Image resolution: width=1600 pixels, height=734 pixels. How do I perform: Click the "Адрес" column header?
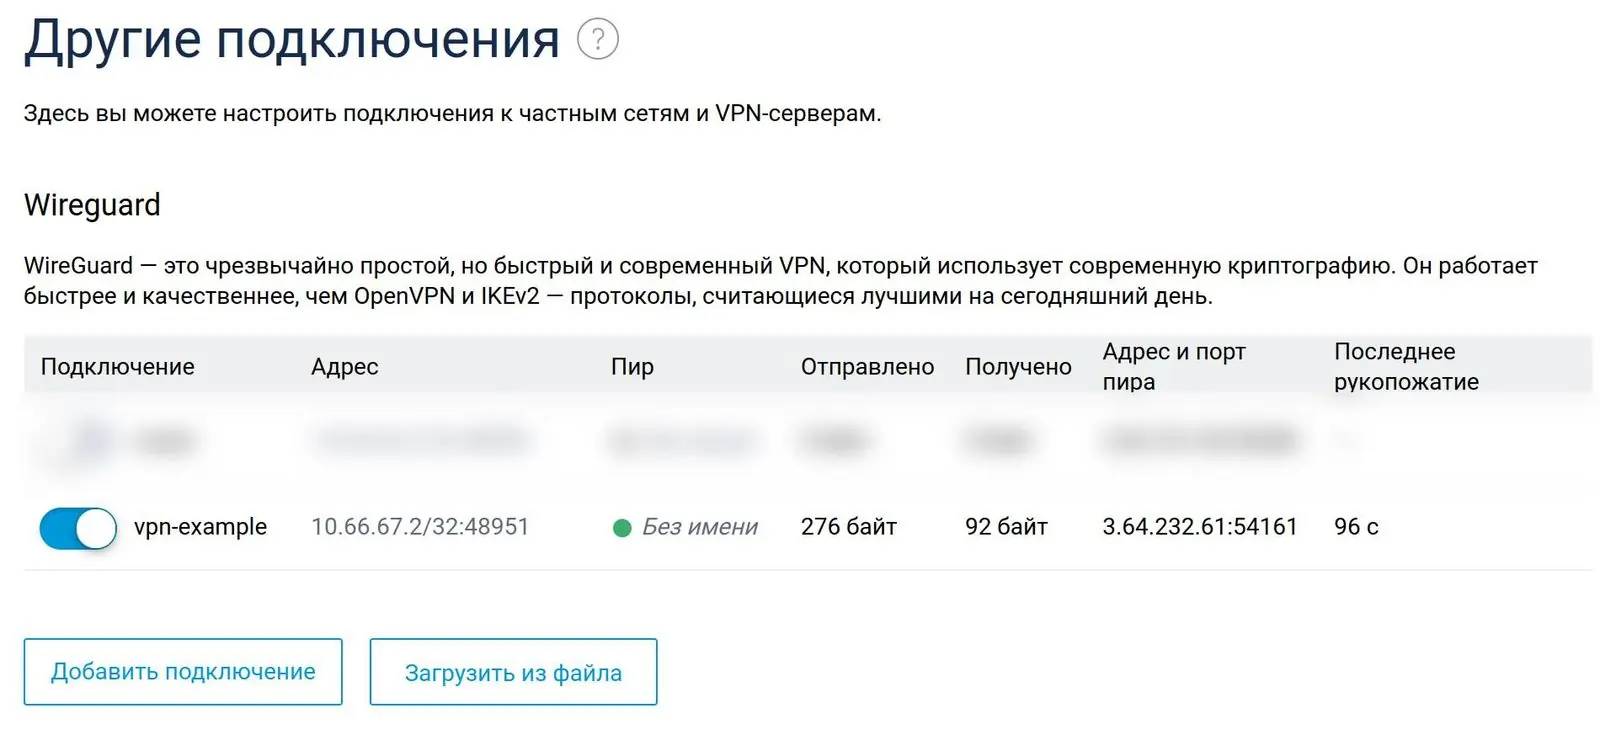[345, 367]
